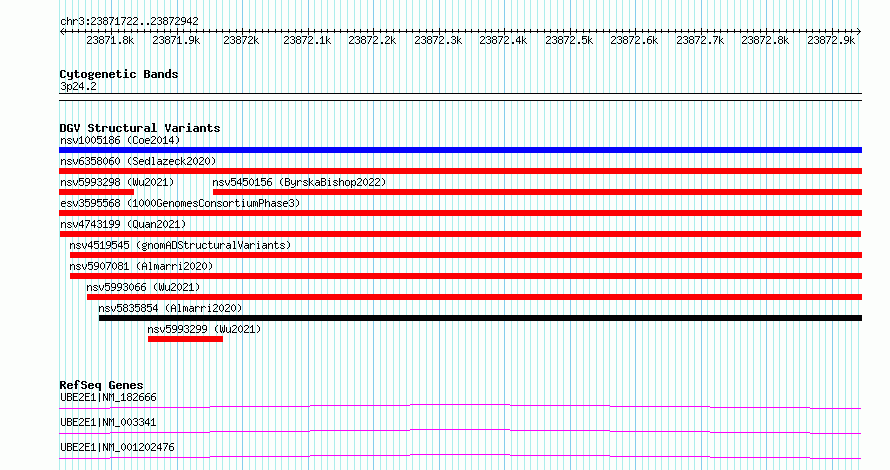Click the red nsv4743199 variant bar

pyautogui.click(x=460, y=234)
